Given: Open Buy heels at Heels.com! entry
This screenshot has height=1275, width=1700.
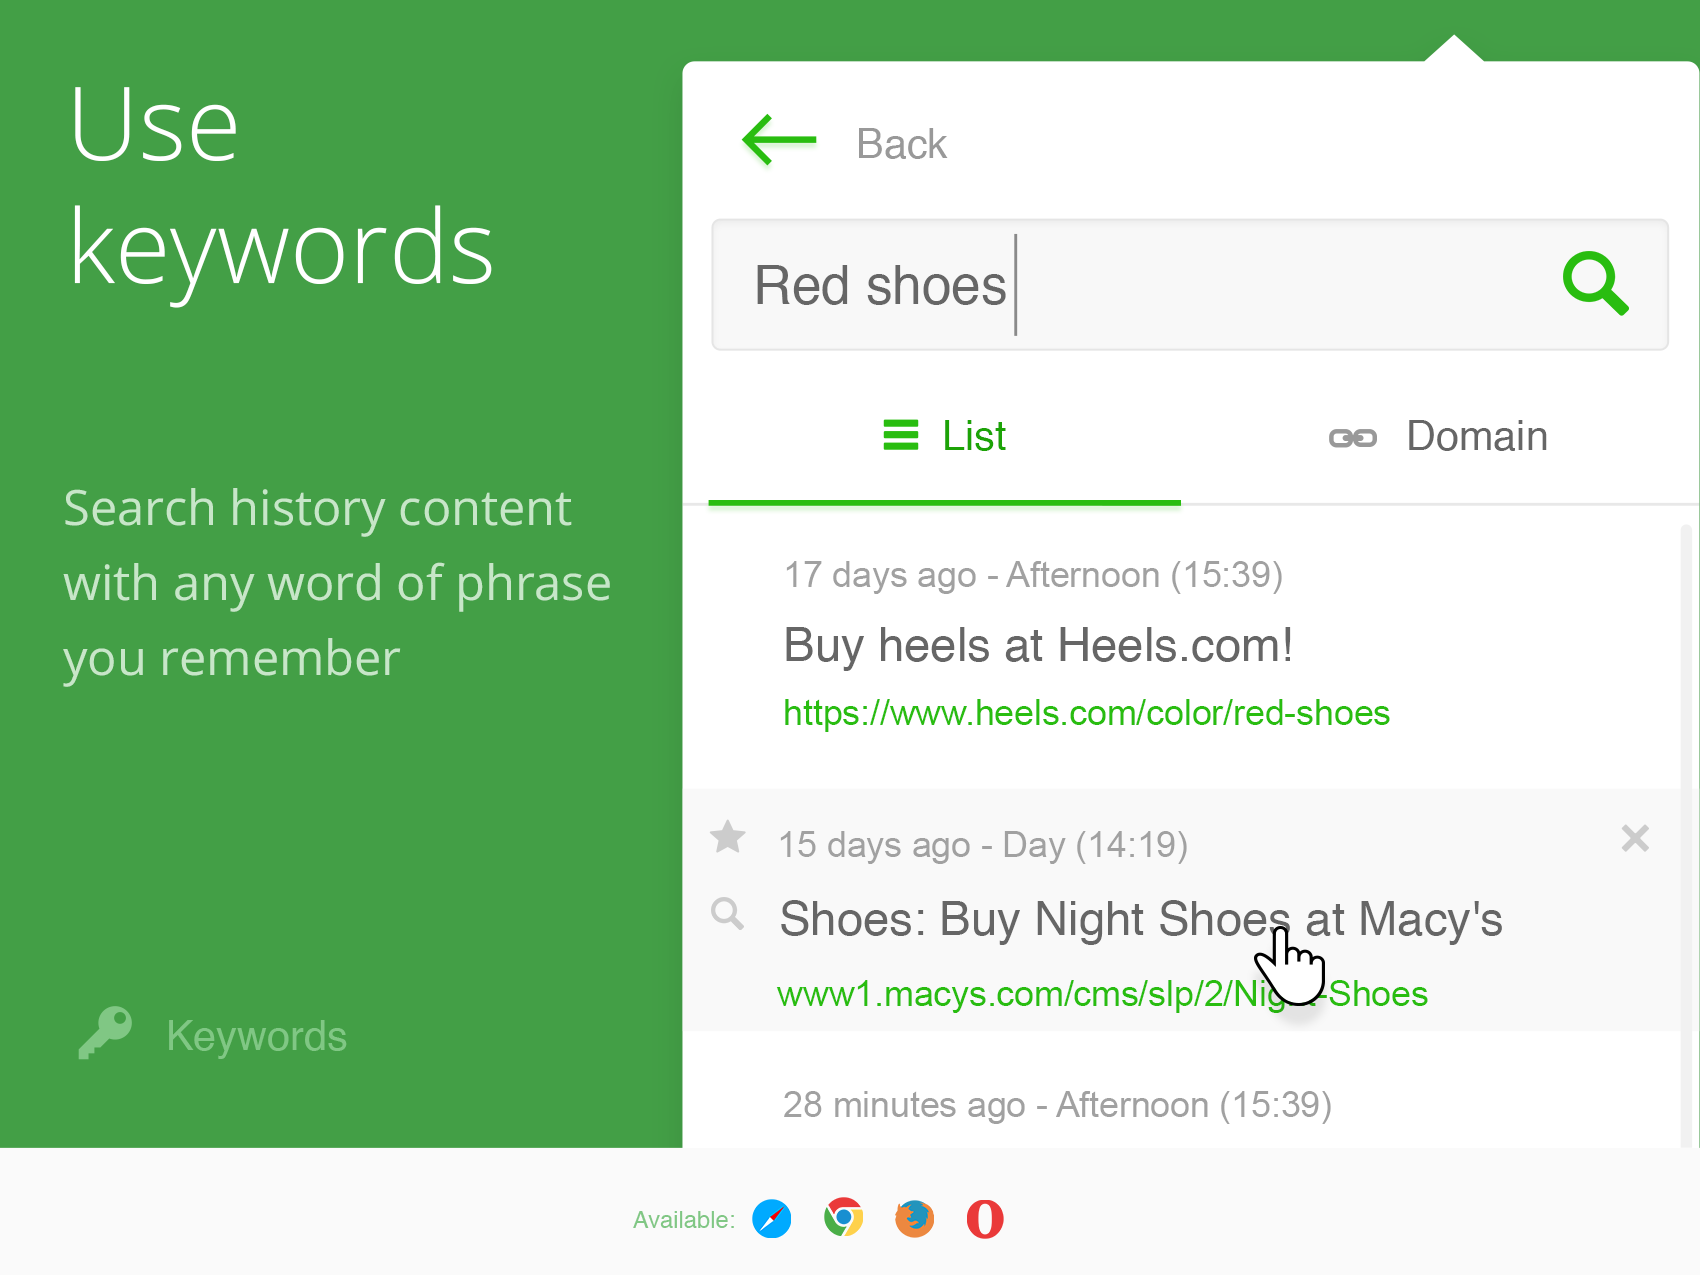Looking at the screenshot, I should pyautogui.click(x=1038, y=646).
